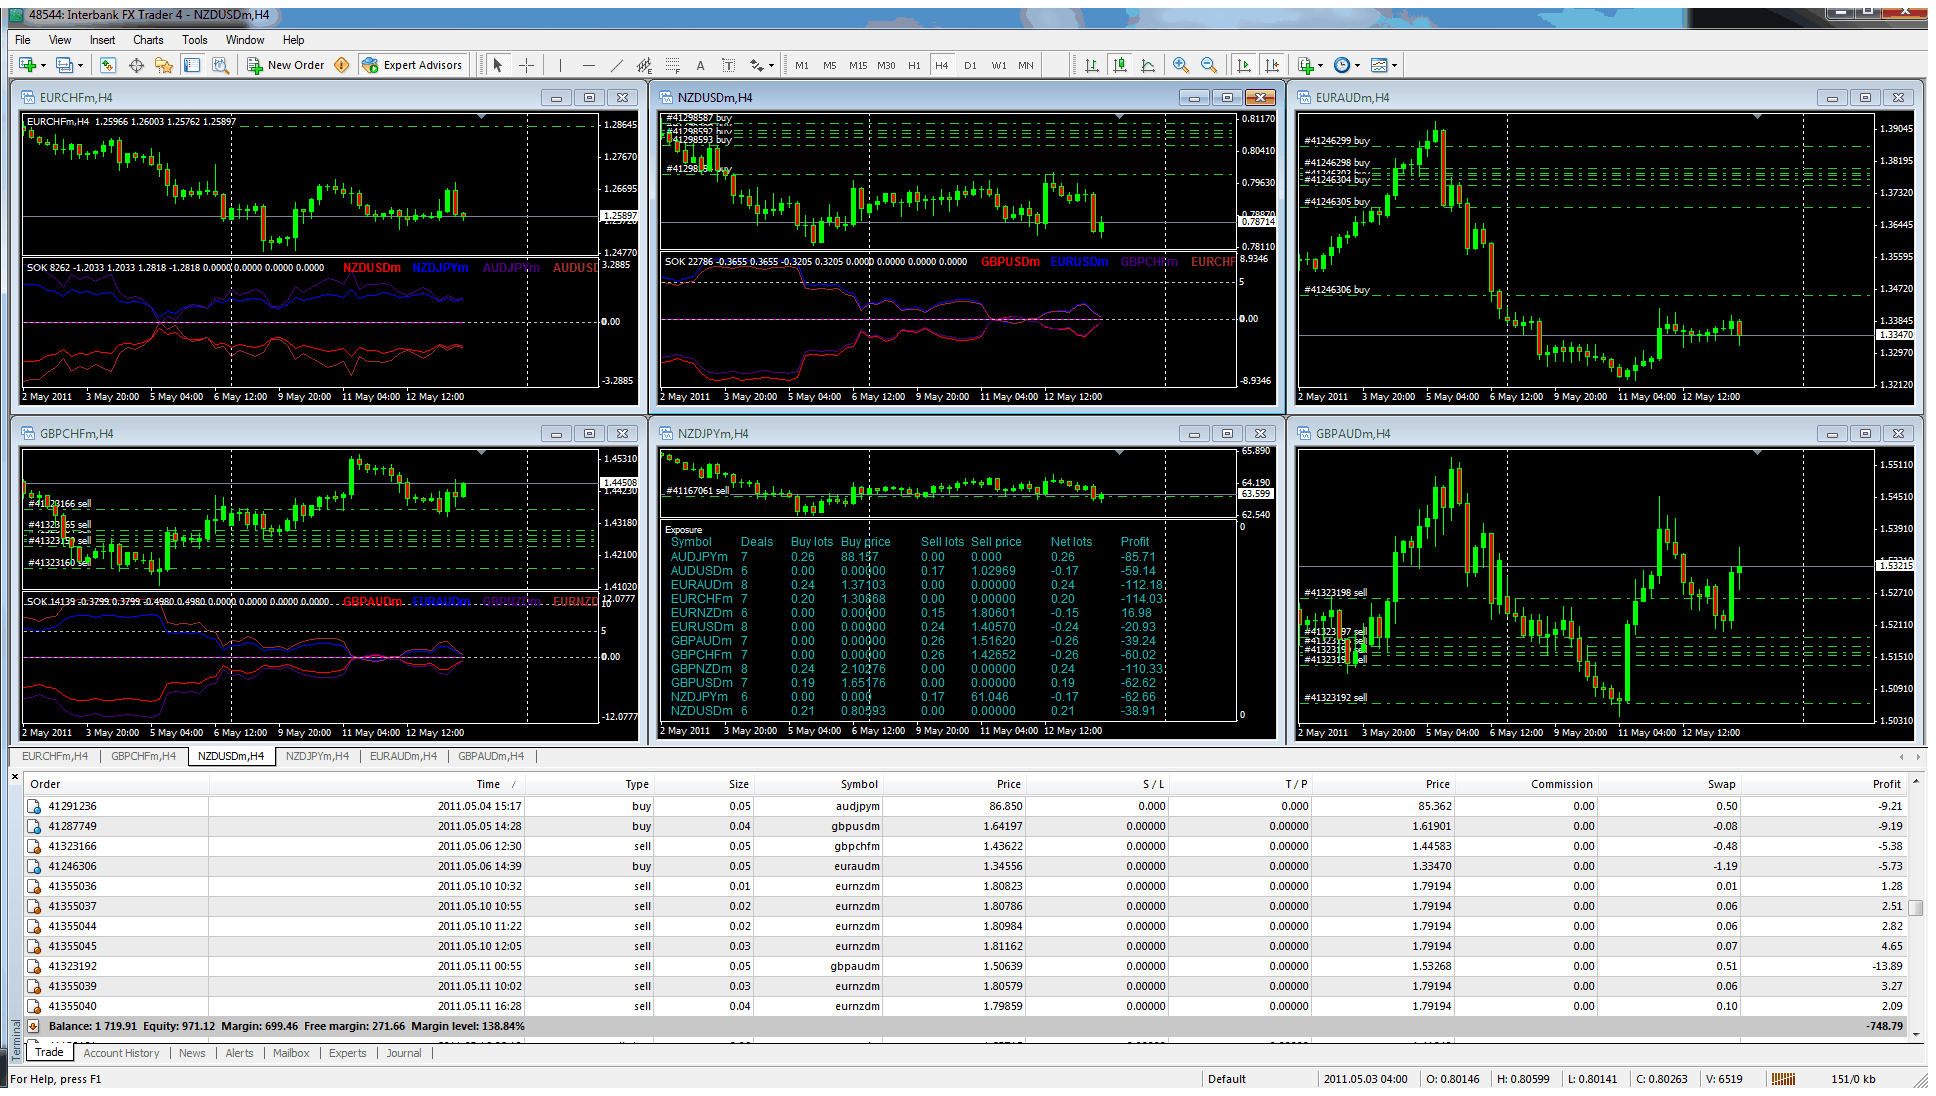This screenshot has height=1096, width=1936.
Task: Click the Indicators list icon
Action: pyautogui.click(x=1305, y=65)
